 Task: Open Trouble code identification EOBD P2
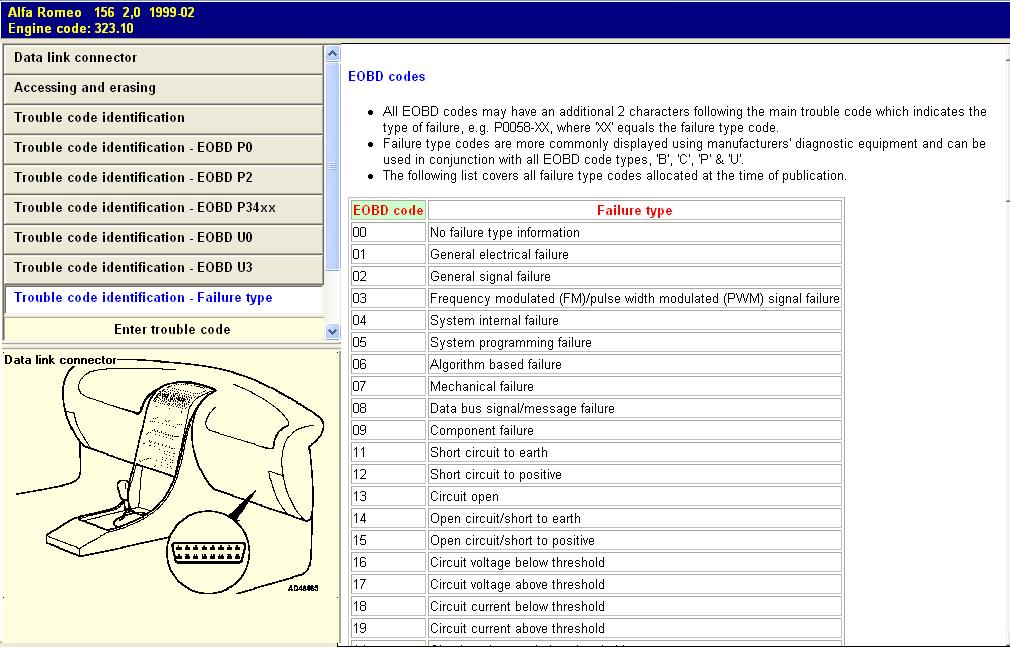(163, 178)
